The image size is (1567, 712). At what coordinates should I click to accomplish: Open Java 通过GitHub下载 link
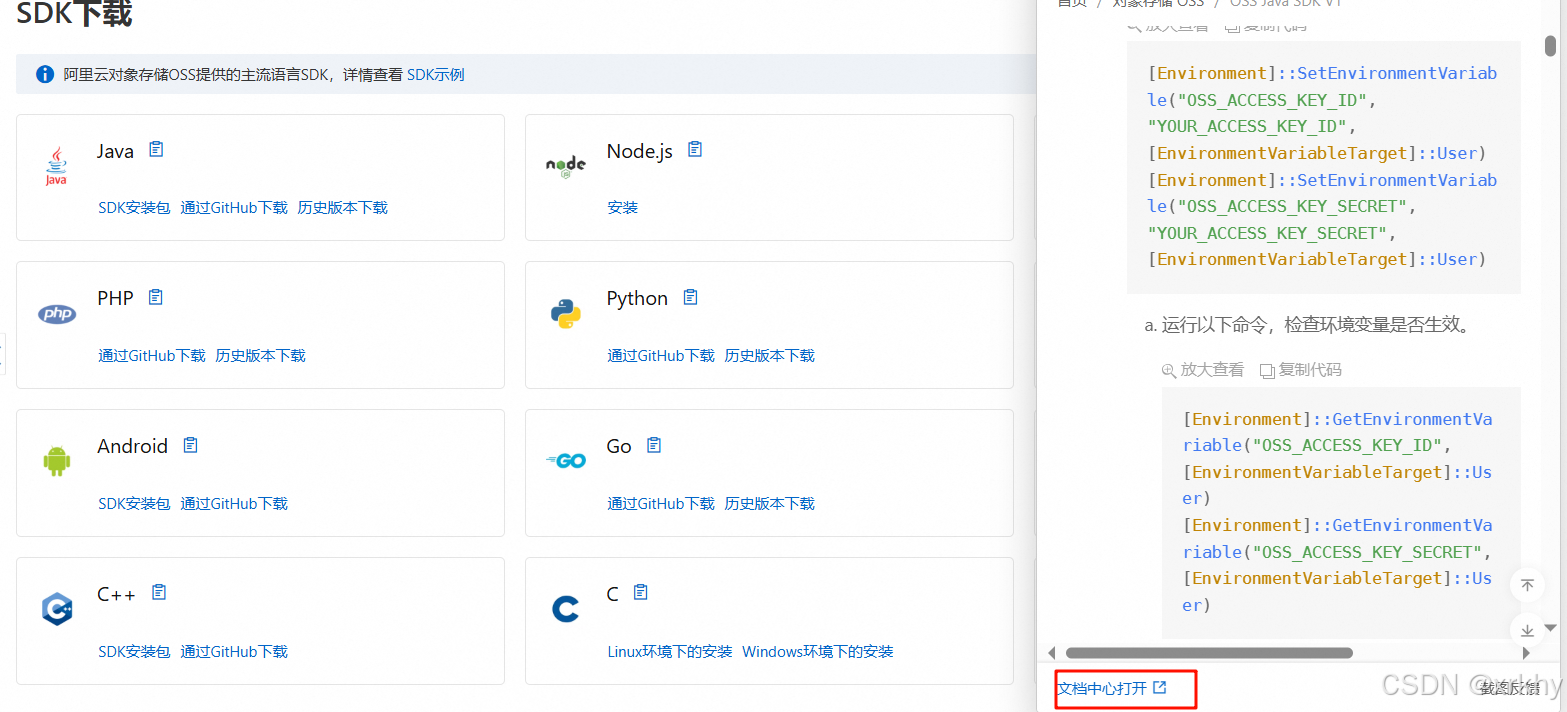(x=234, y=208)
